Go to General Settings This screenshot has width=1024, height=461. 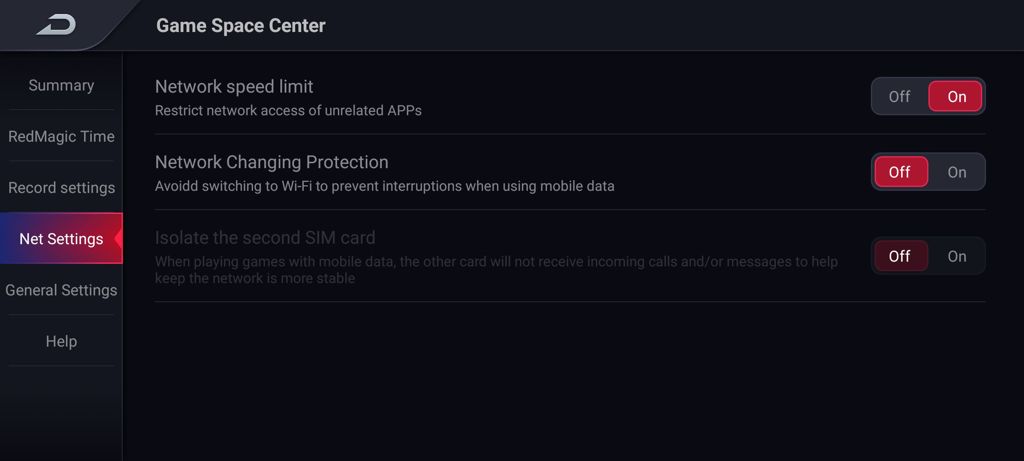[x=61, y=290]
